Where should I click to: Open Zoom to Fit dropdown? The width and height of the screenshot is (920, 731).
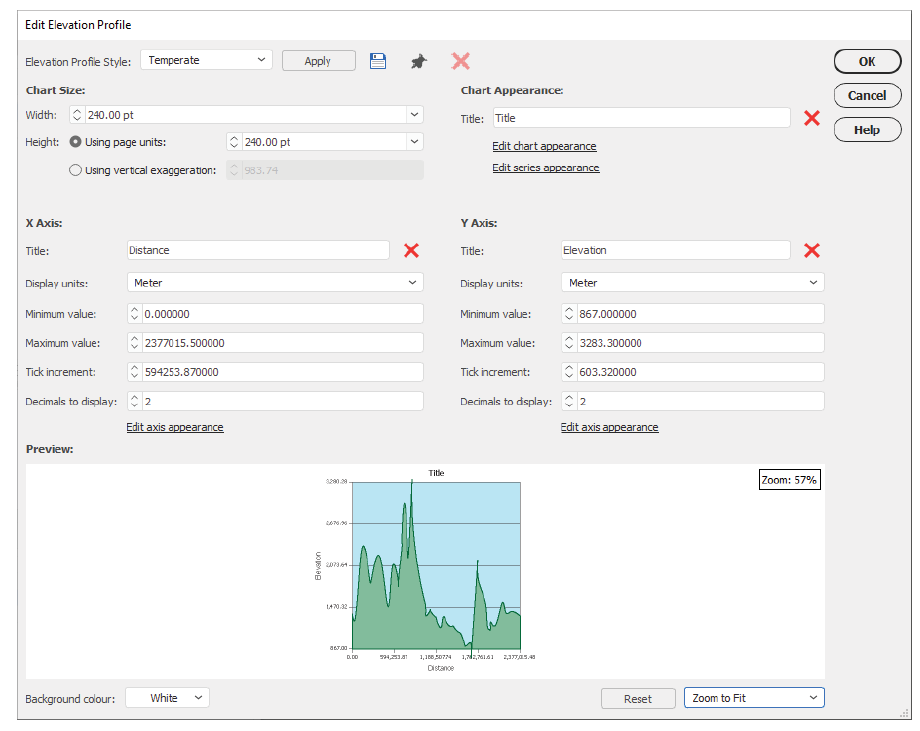tap(754, 698)
